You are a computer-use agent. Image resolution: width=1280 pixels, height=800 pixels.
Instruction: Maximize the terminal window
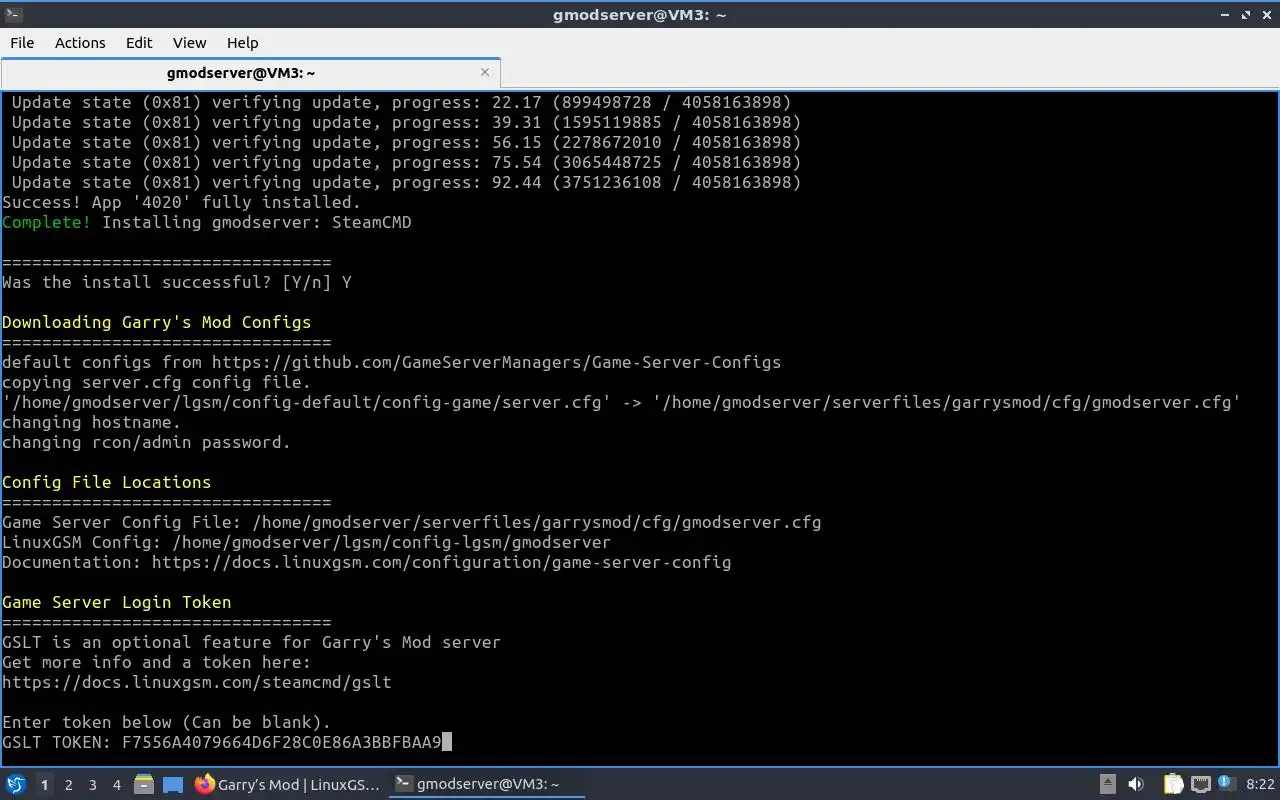coord(1246,15)
